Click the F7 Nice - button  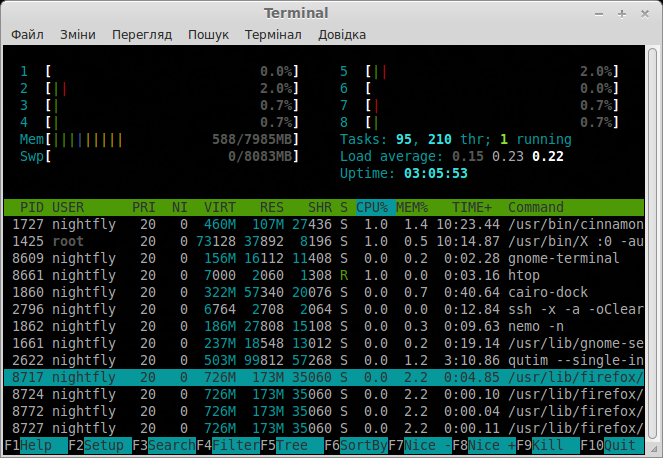pos(420,445)
